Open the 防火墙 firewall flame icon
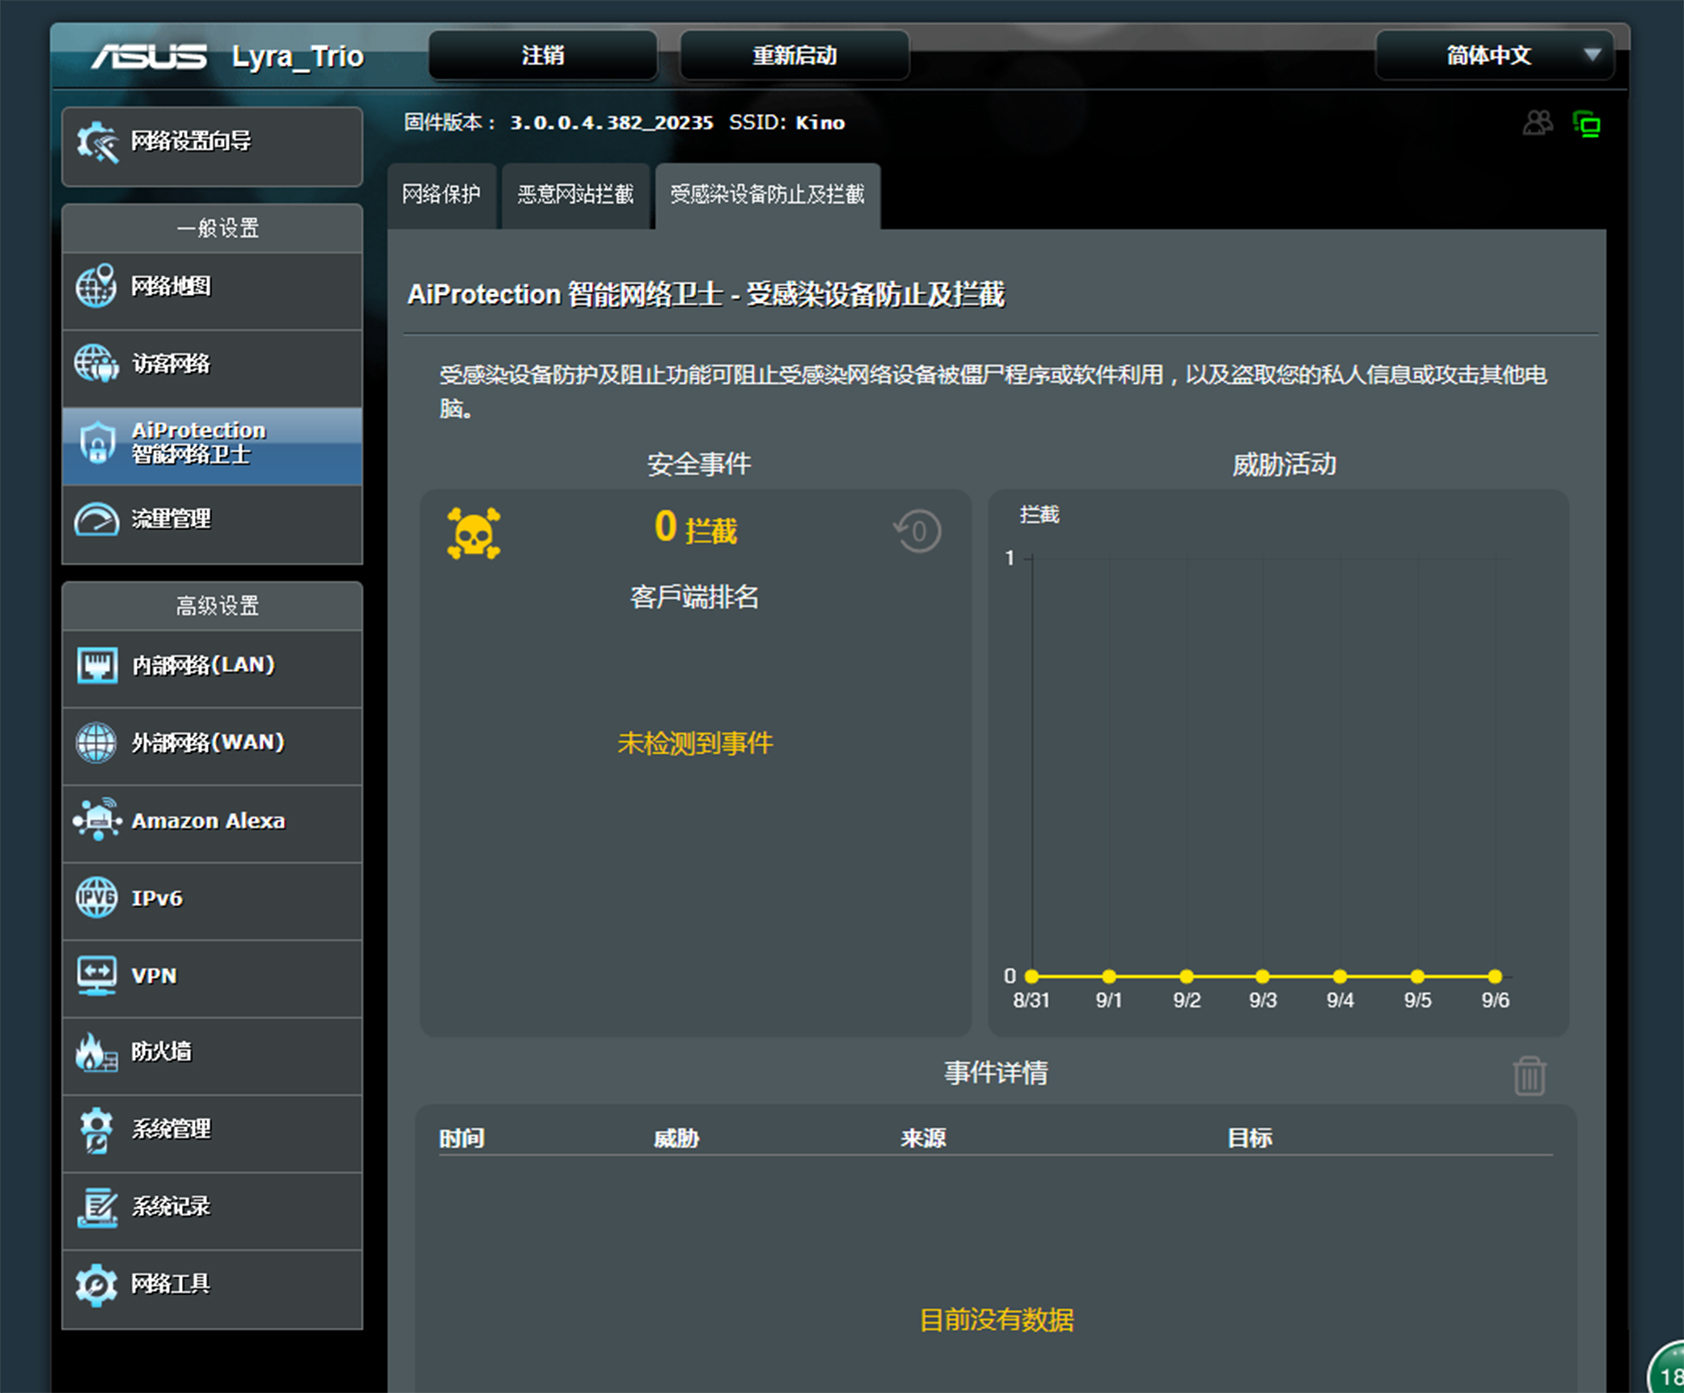The width and height of the screenshot is (1684, 1393). [x=96, y=1052]
